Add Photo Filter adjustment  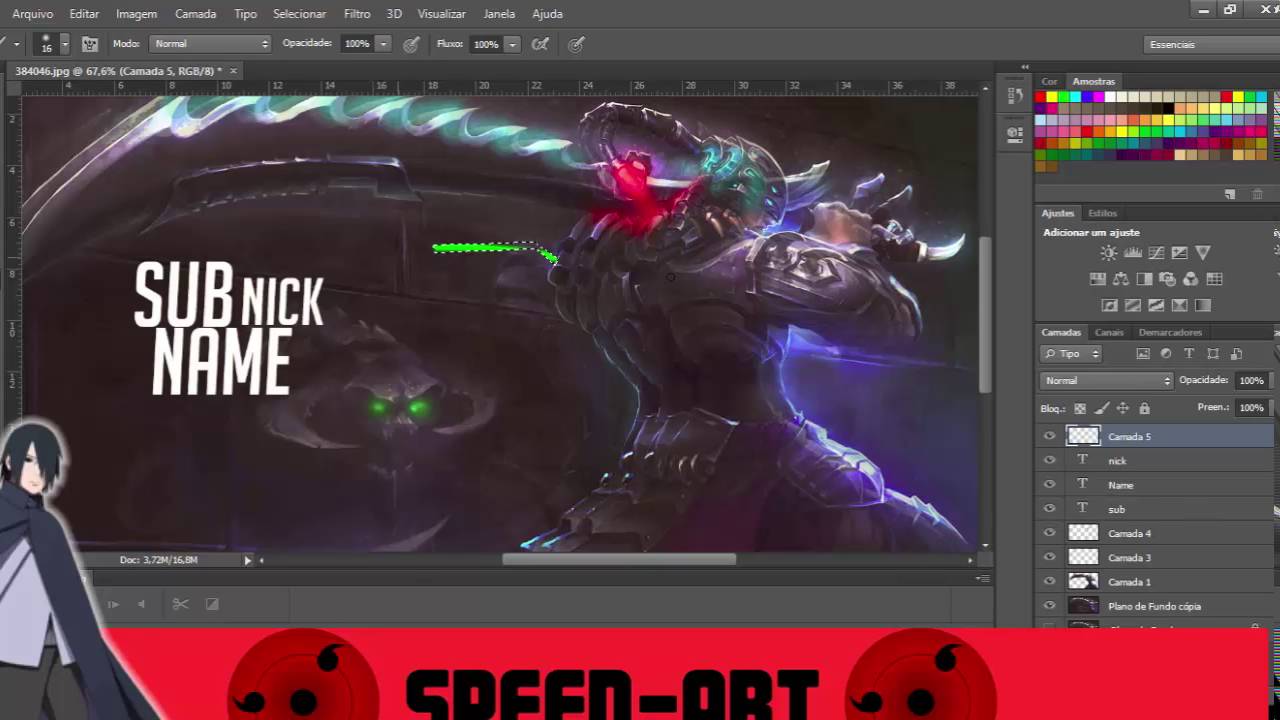(x=1168, y=279)
